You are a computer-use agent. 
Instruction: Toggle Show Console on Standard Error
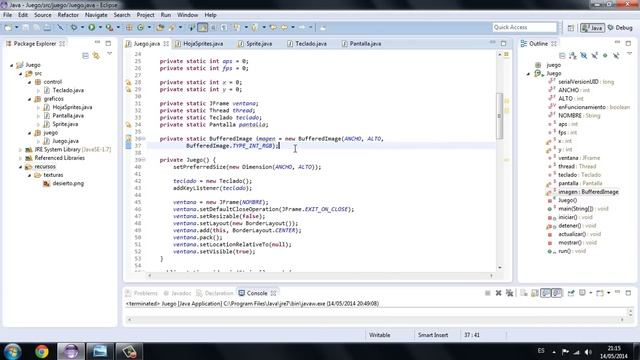557,293
